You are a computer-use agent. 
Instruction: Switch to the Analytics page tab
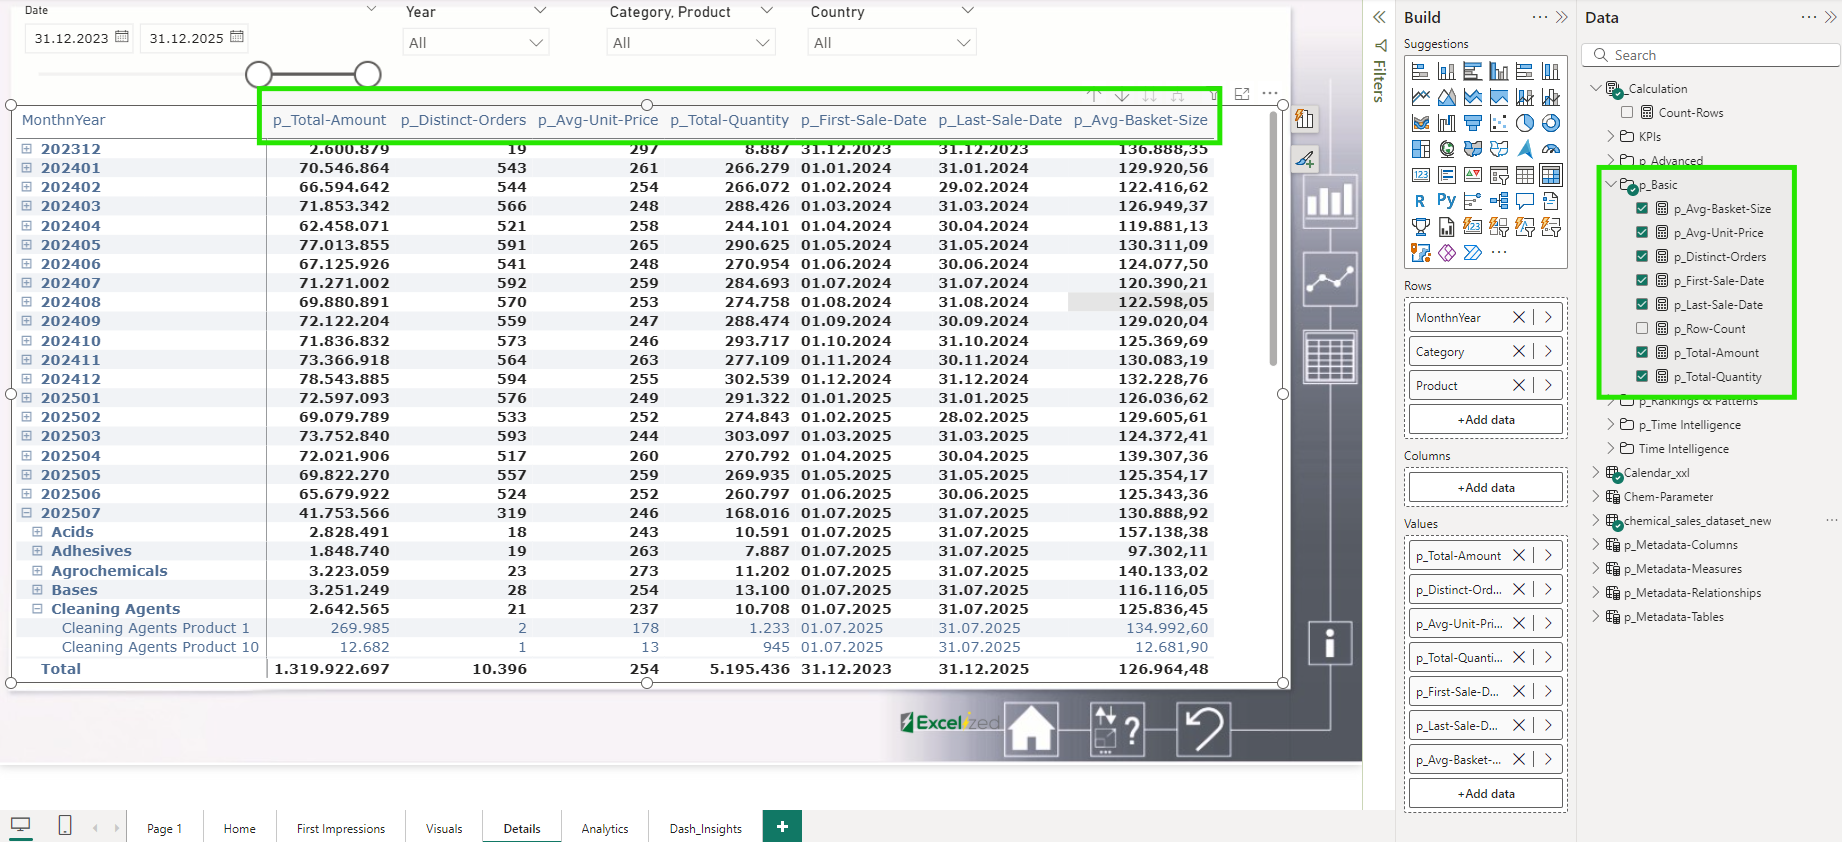[x=605, y=828]
